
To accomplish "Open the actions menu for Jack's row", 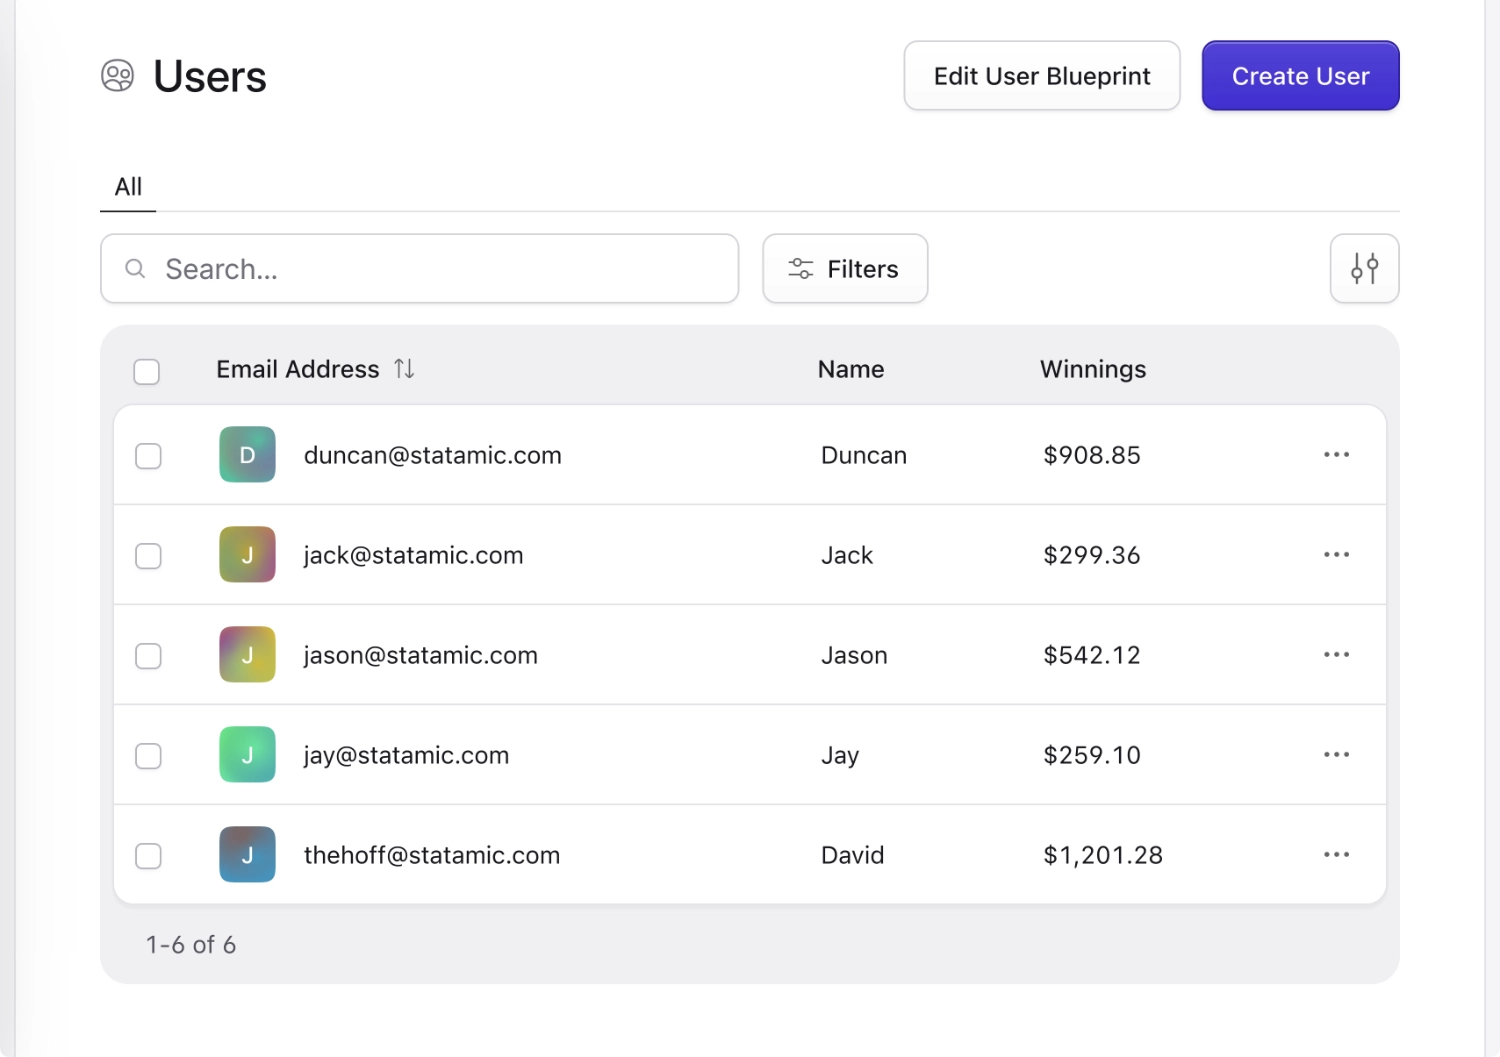I will point(1336,555).
